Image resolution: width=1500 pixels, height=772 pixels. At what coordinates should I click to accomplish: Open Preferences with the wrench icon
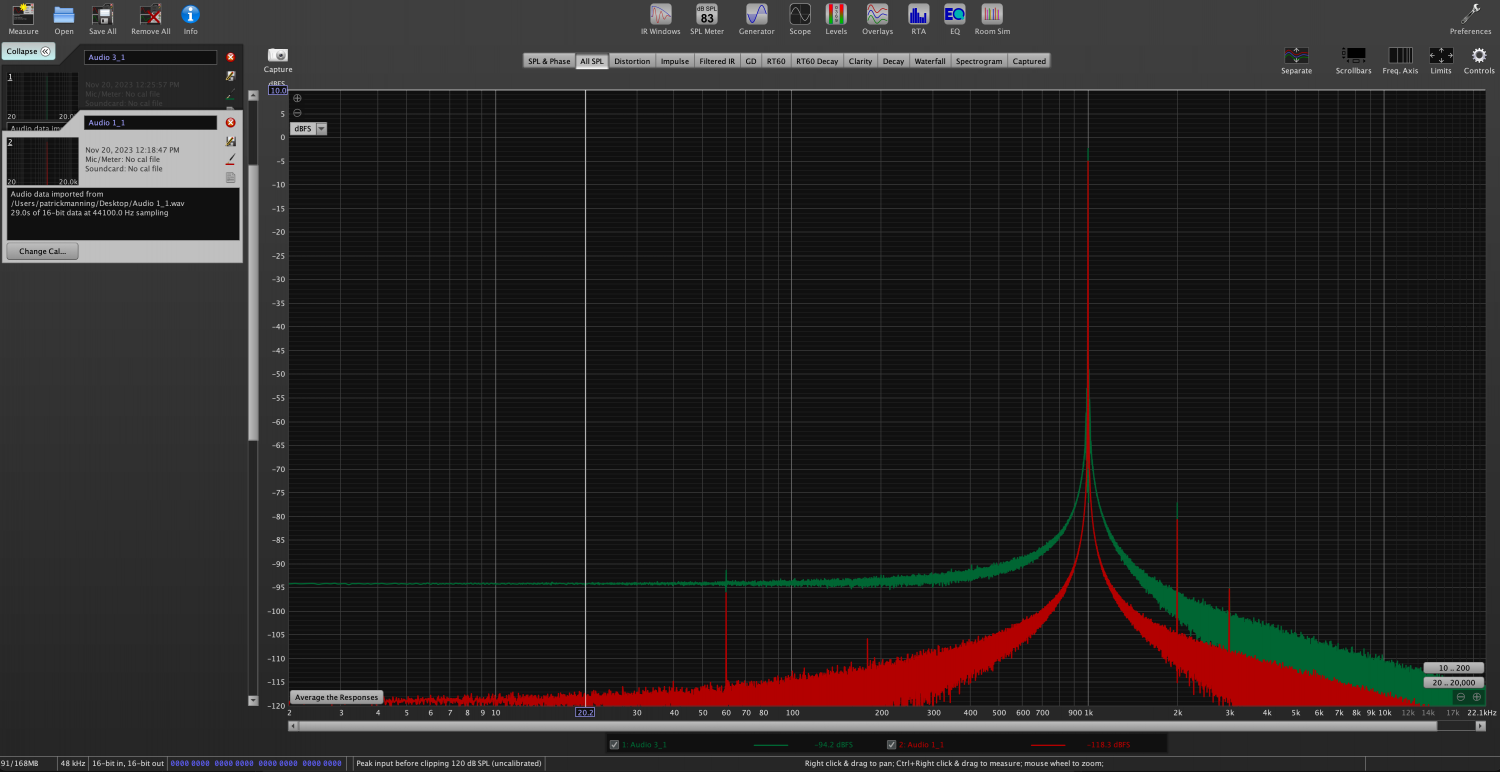click(x=1471, y=14)
